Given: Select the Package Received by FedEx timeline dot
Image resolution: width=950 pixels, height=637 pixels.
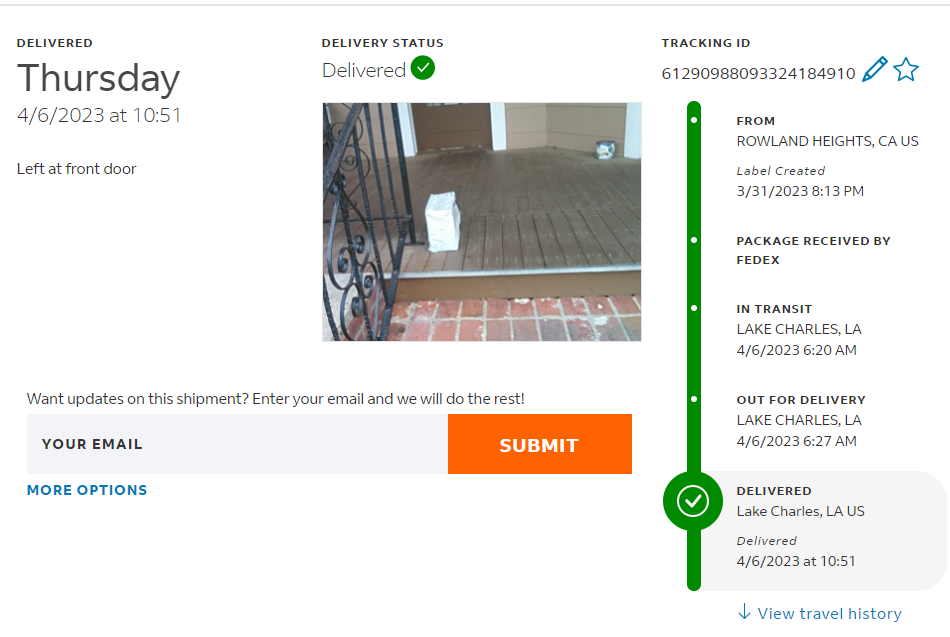Looking at the screenshot, I should [x=694, y=241].
